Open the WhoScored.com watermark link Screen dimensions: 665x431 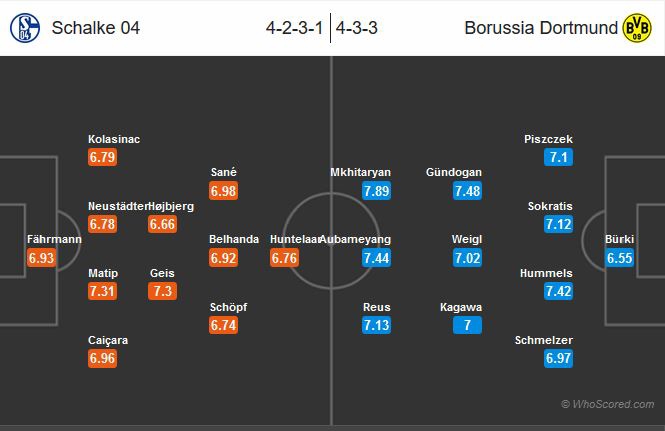point(610,404)
